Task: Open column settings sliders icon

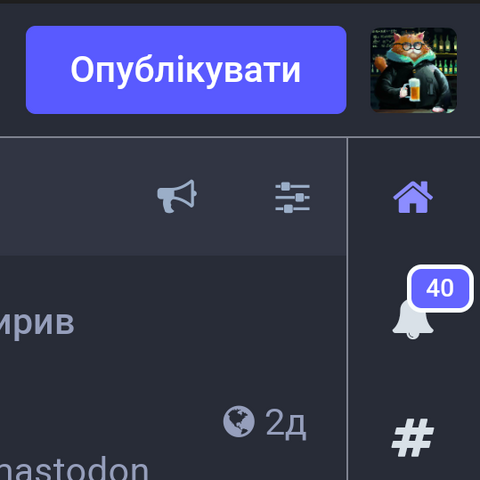Action: coord(292,197)
